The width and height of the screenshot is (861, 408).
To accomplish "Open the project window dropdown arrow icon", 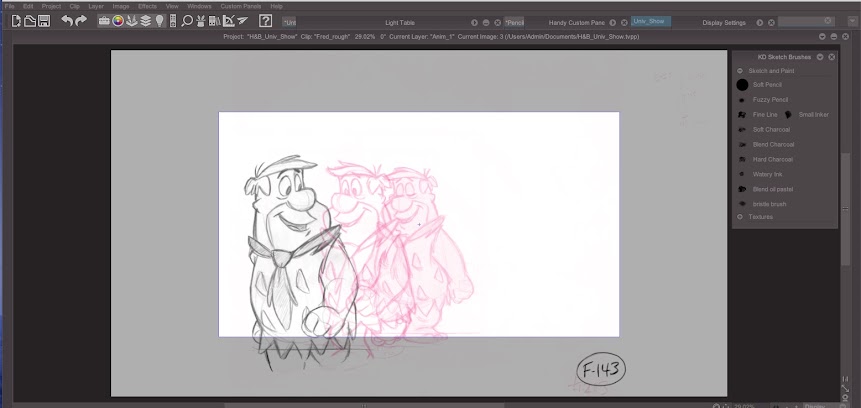I will 822,36.
